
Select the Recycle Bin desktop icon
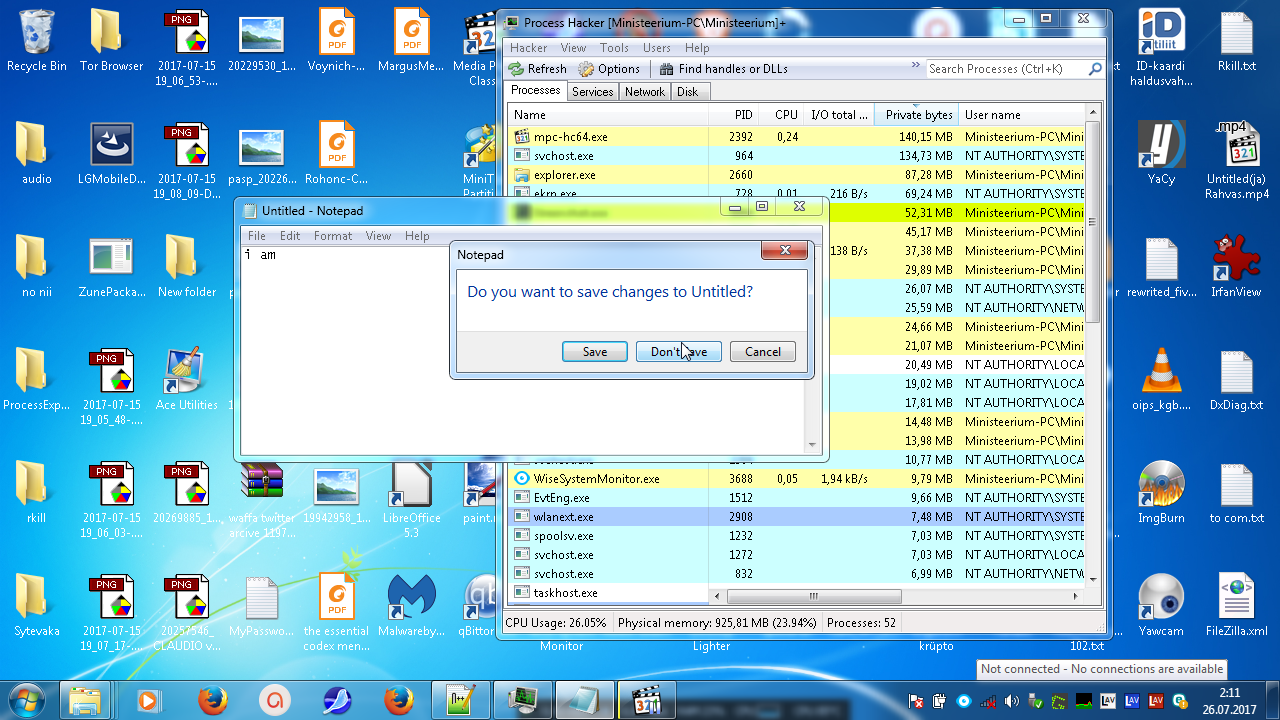pyautogui.click(x=37, y=42)
